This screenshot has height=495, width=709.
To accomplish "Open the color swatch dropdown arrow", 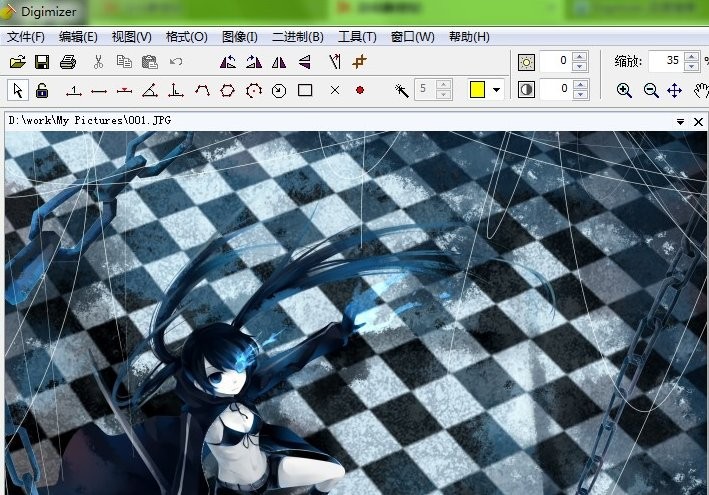I will pos(496,90).
